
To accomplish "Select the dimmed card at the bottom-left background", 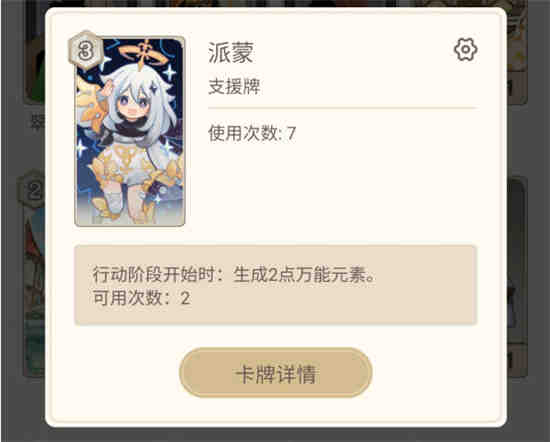I will [34, 281].
